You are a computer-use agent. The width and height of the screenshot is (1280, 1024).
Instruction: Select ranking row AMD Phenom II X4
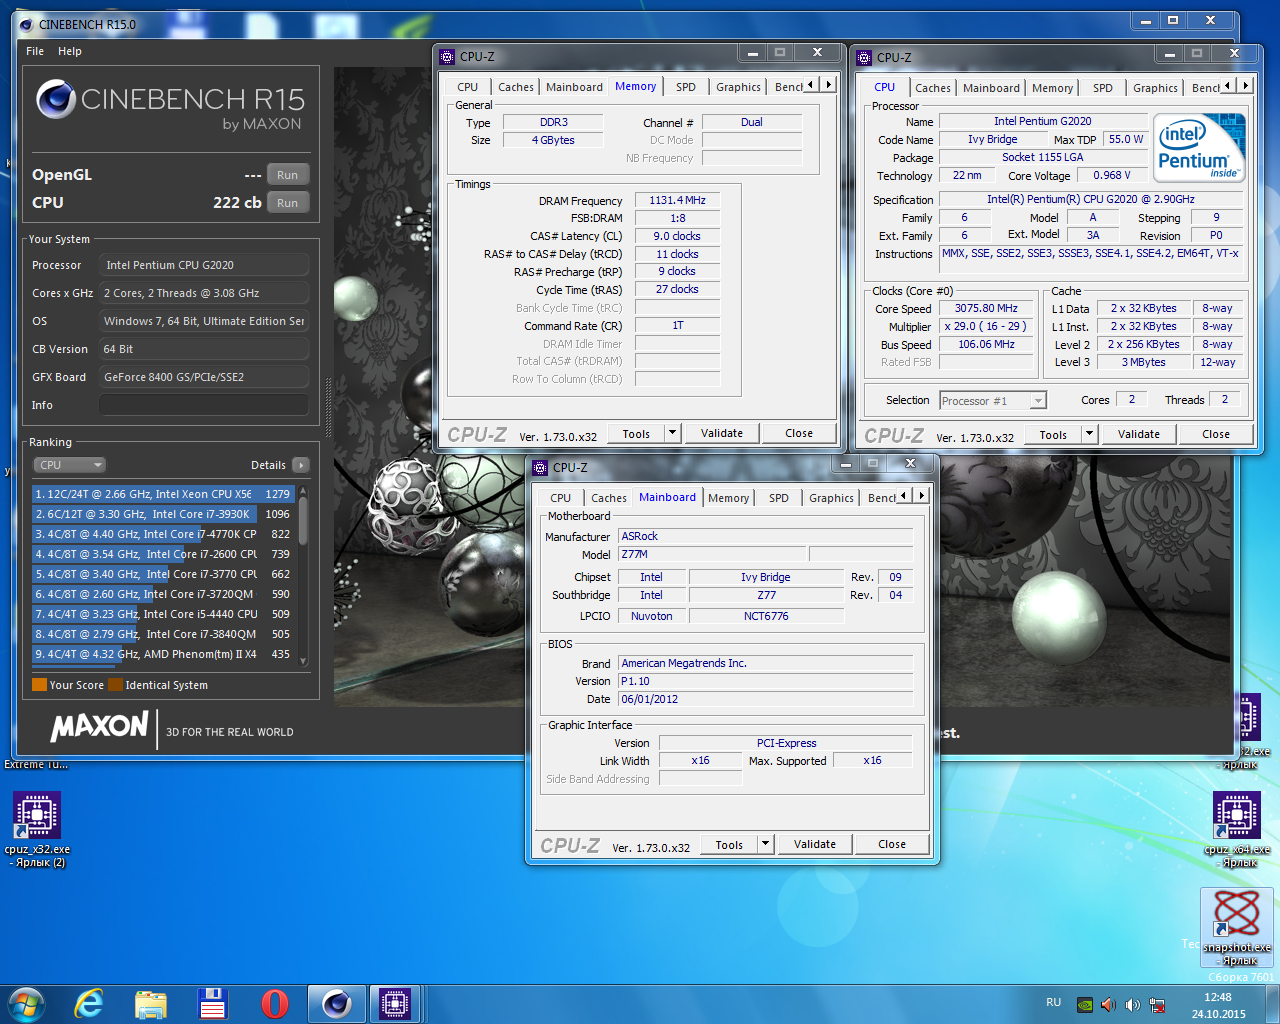pyautogui.click(x=163, y=654)
